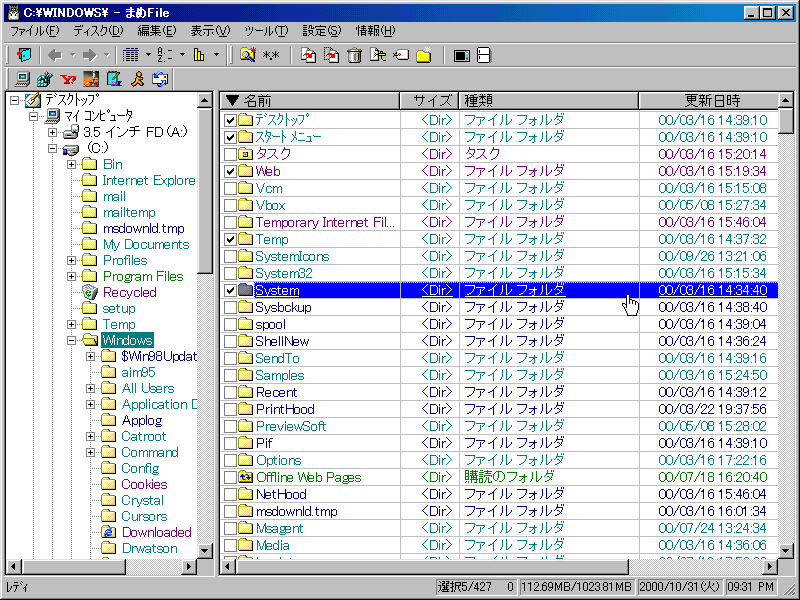Open the sort order dropdown arrow
The width and height of the screenshot is (800, 600).
pyautogui.click(x=182, y=55)
